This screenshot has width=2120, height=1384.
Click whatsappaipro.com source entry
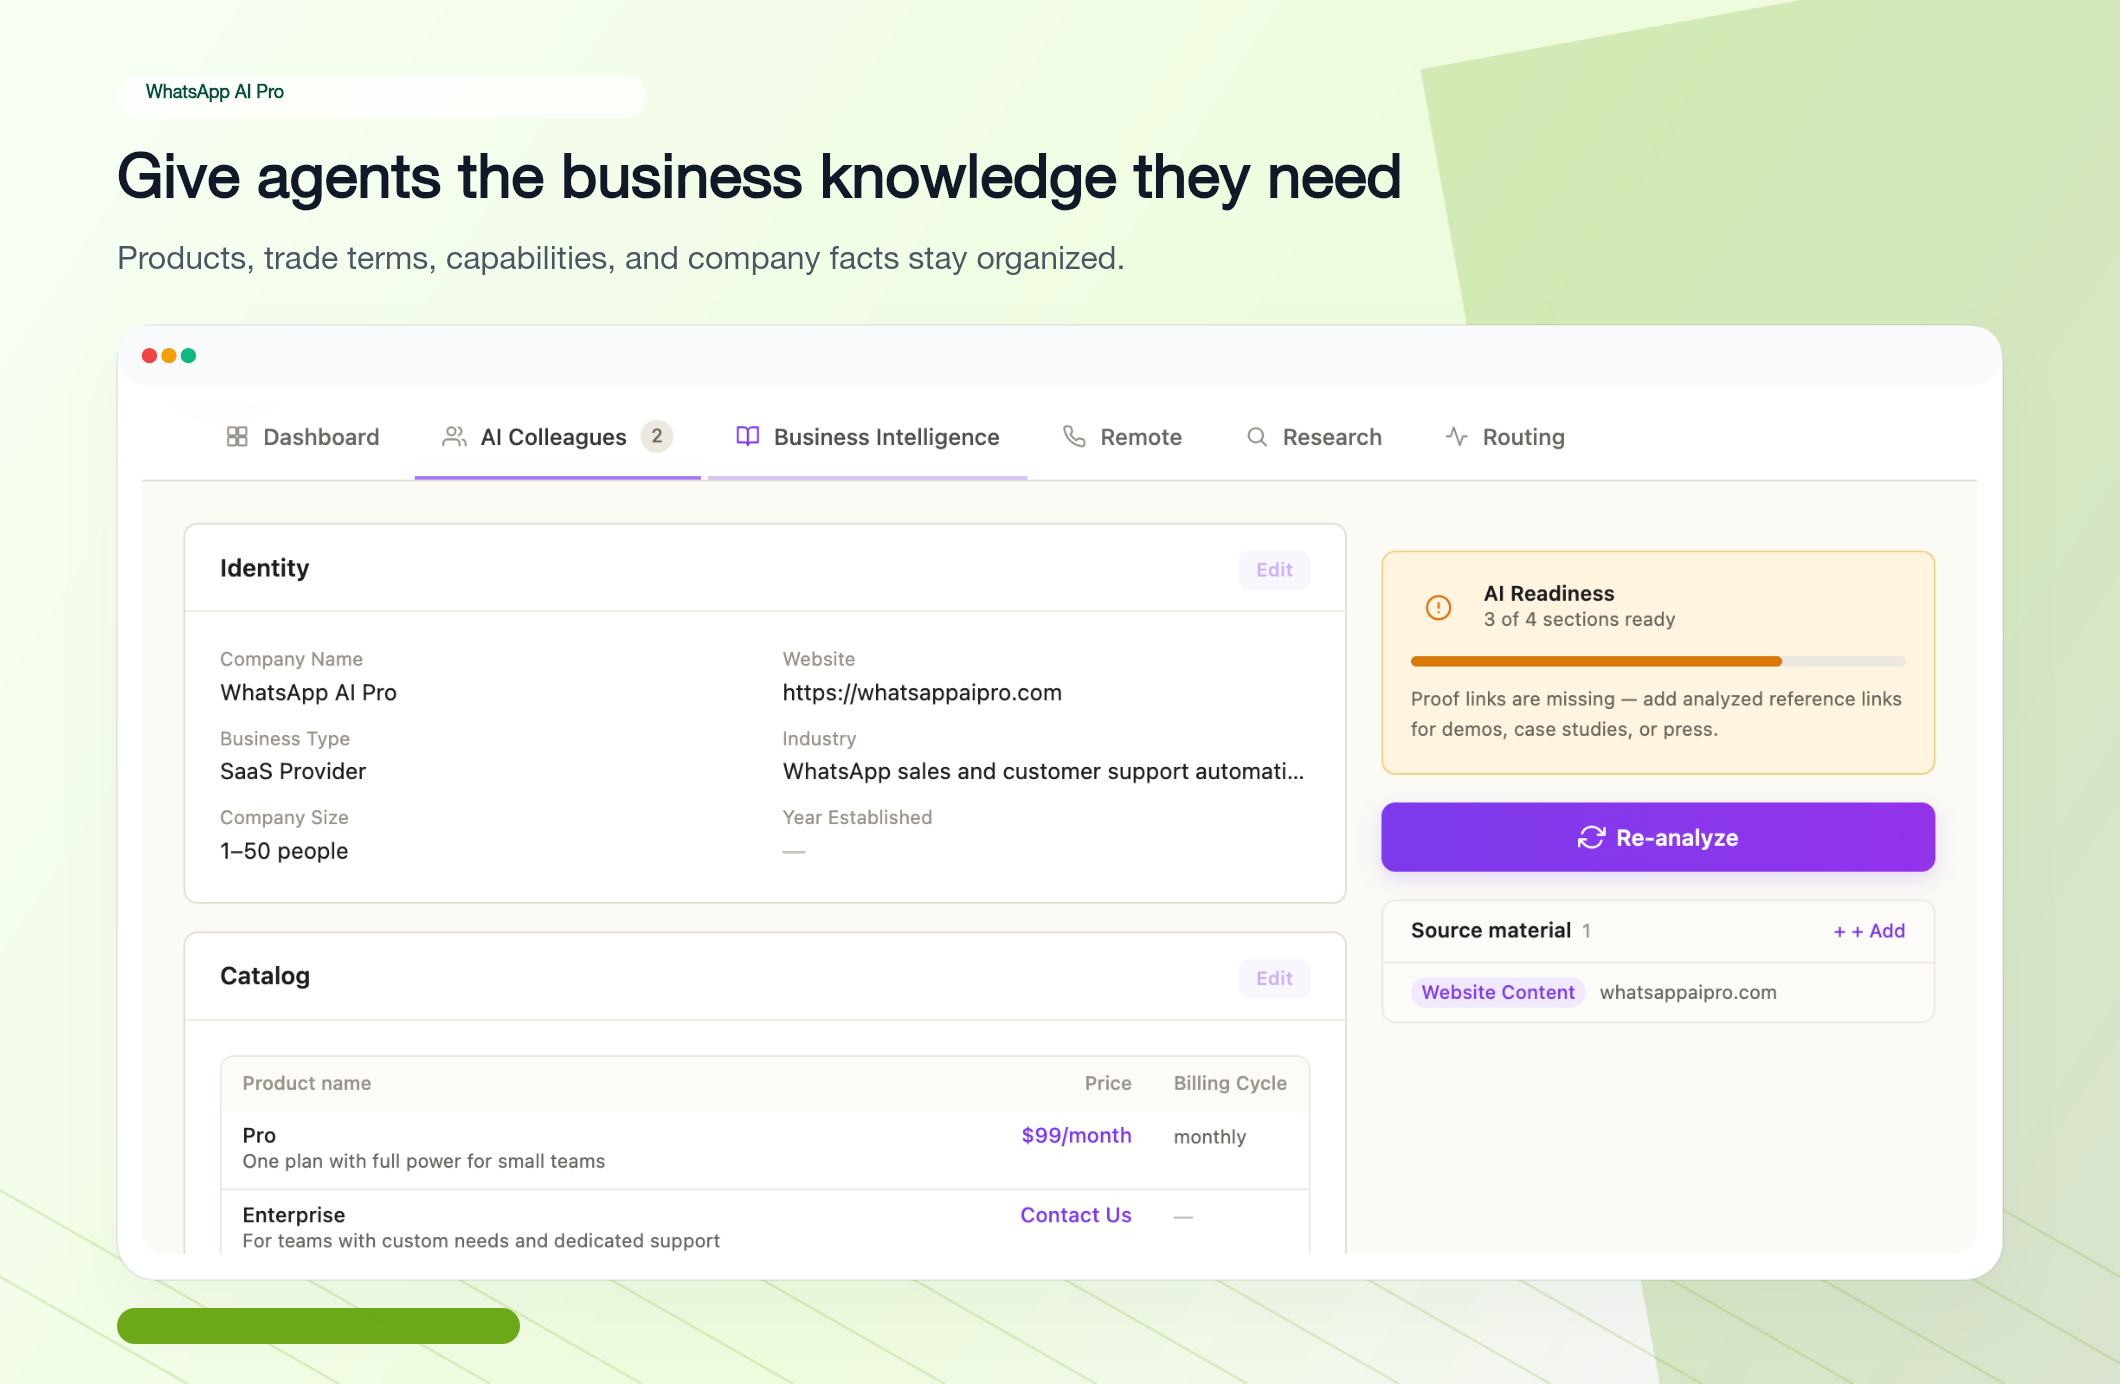point(1688,992)
